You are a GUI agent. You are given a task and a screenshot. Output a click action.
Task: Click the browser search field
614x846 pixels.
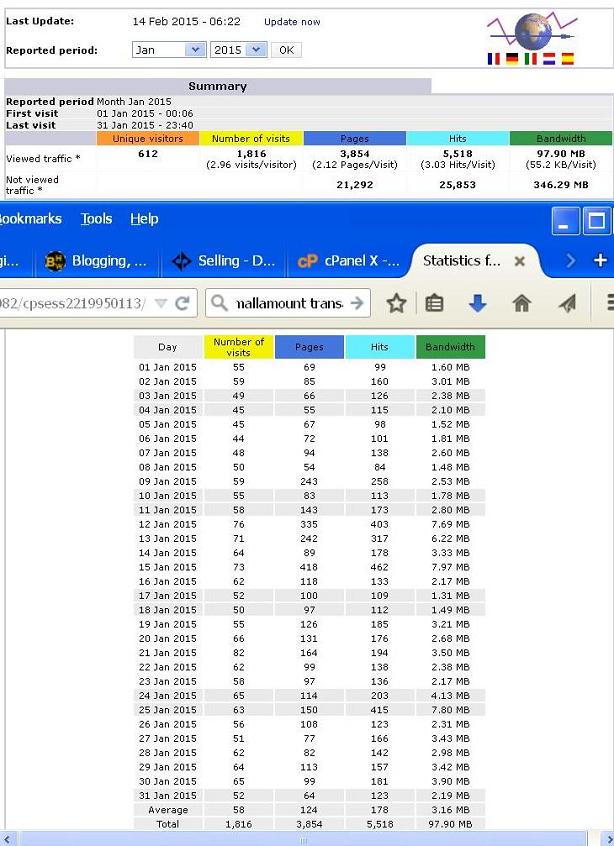pyautogui.click(x=288, y=303)
